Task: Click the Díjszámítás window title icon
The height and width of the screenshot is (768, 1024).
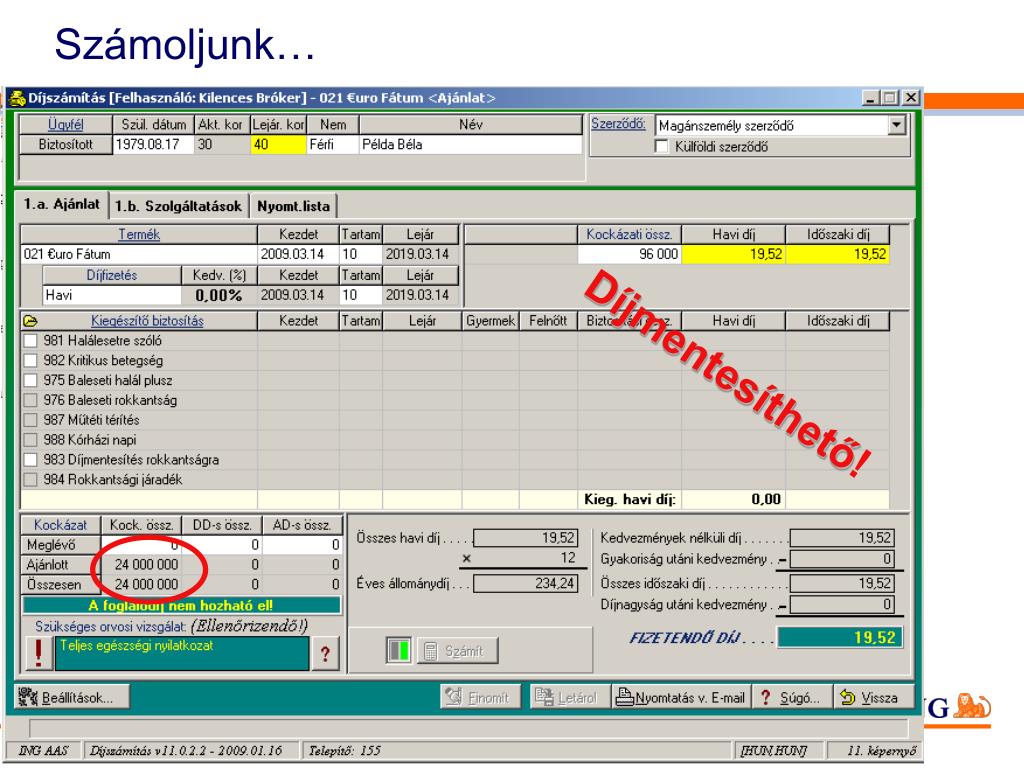Action: [17, 98]
